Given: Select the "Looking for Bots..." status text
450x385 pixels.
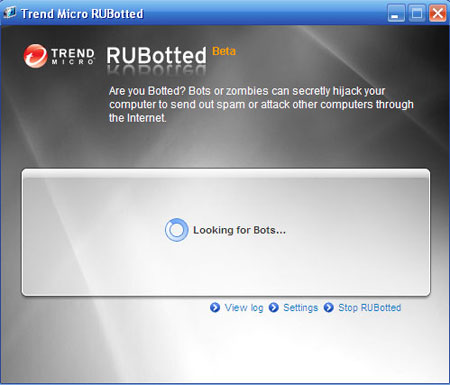Looking at the screenshot, I should [x=239, y=230].
